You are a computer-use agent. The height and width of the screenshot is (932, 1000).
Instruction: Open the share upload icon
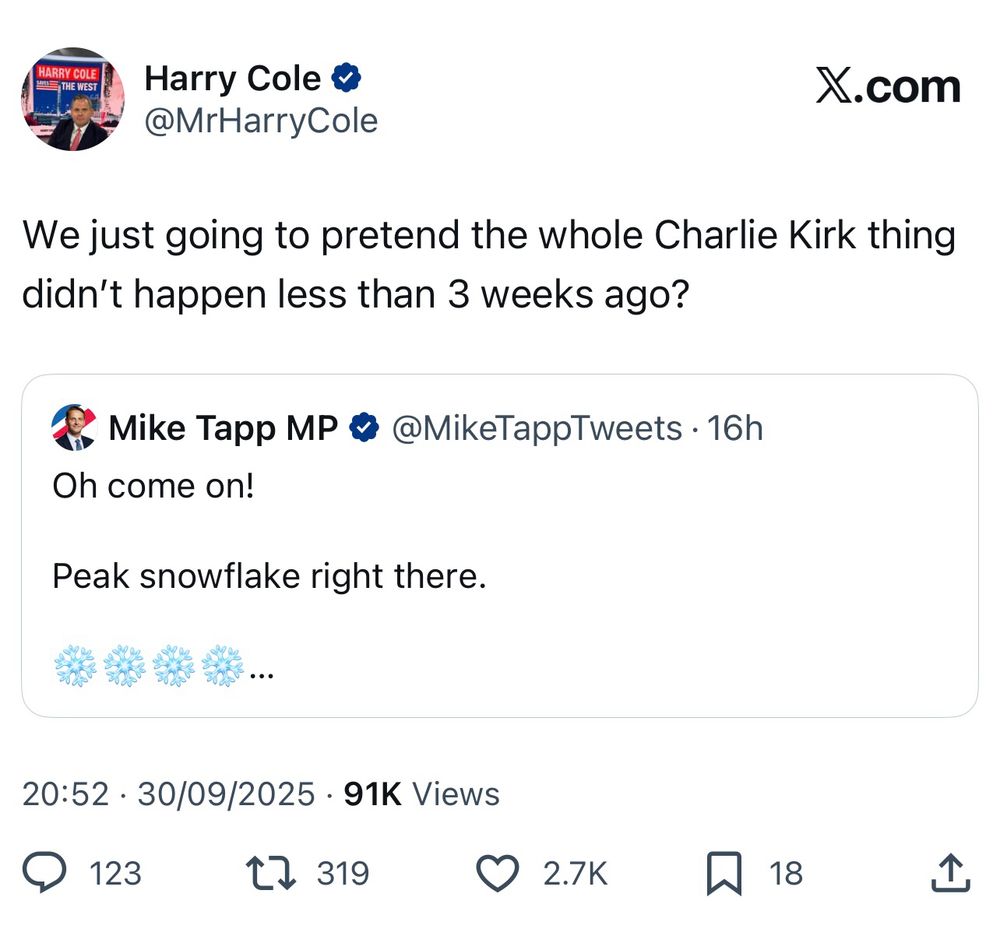950,873
